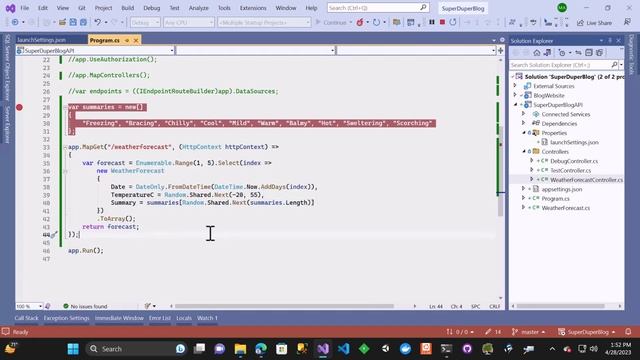Open the Debug configuration dropdown
Screen dimensions: 640x360
tap(145, 23)
